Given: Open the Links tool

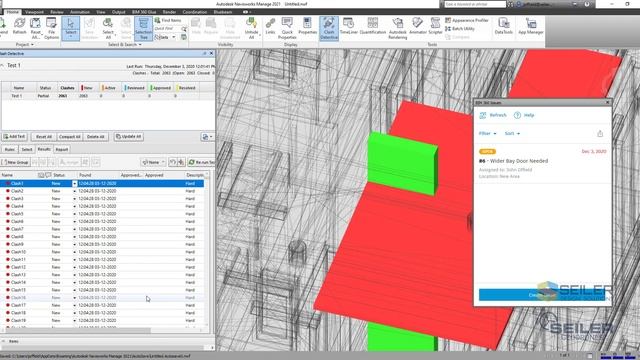Looking at the screenshot, I should 270,26.
